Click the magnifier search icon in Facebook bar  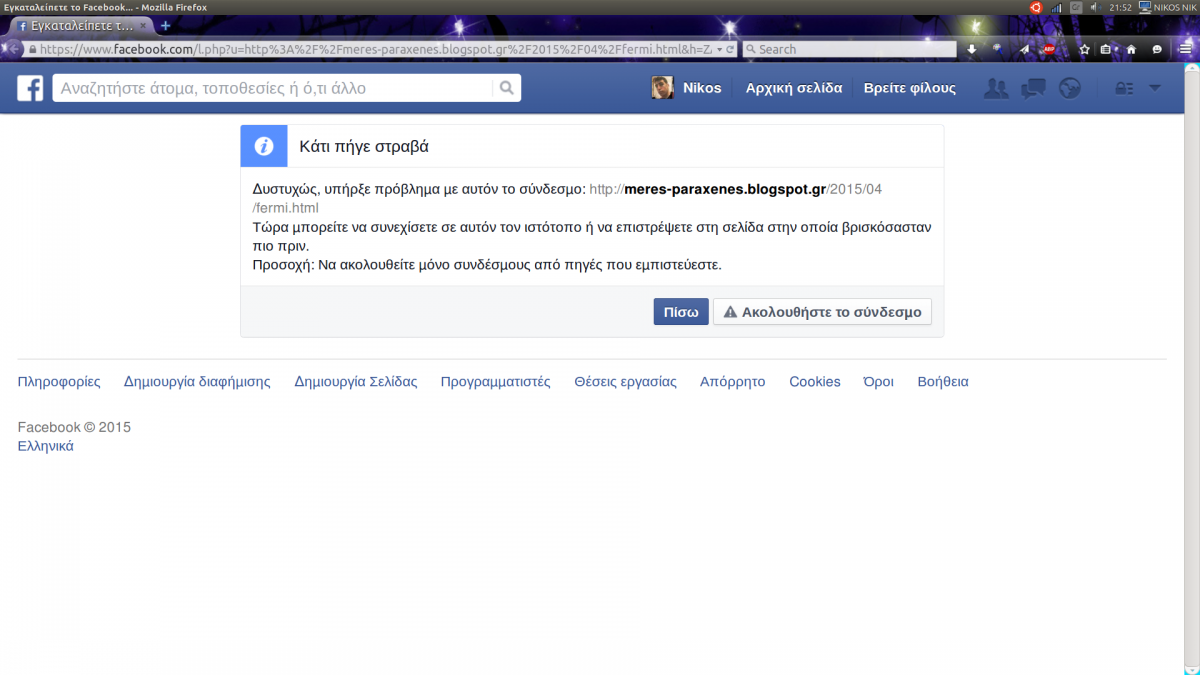point(507,88)
